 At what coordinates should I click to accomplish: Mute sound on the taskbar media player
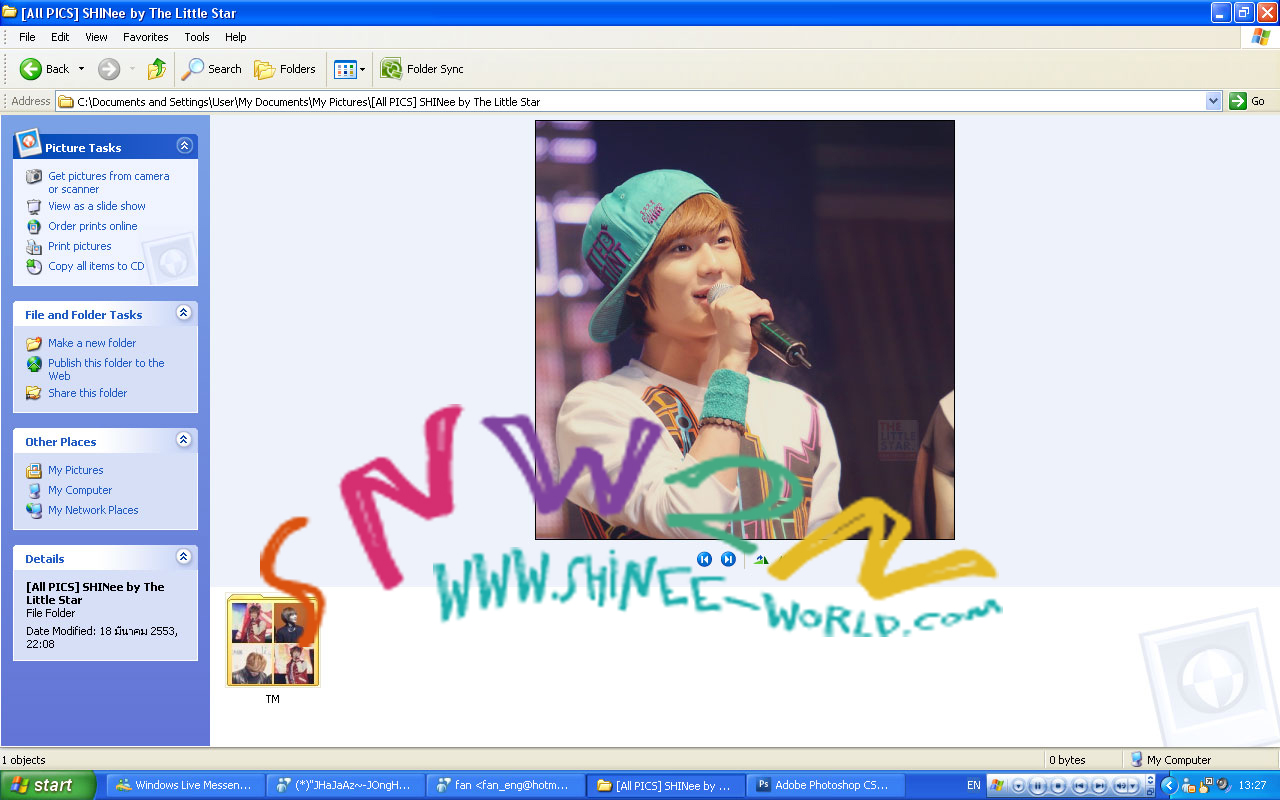pyautogui.click(x=1121, y=786)
